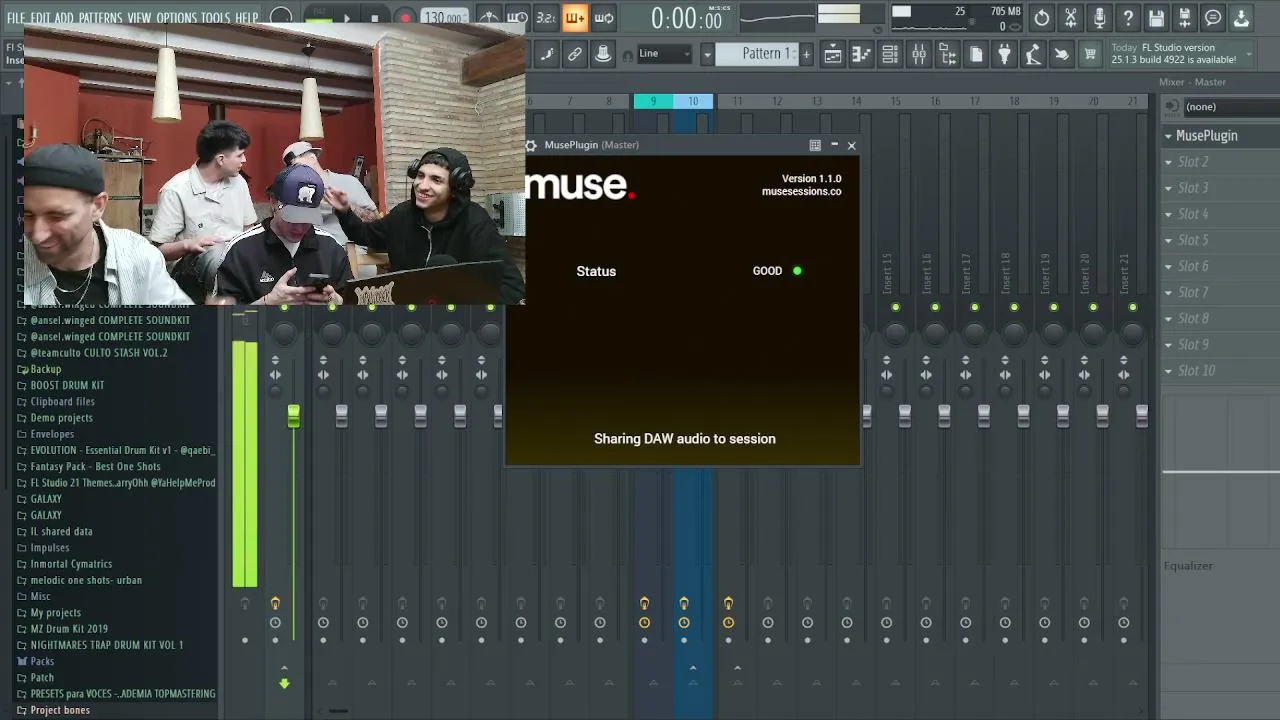Open the TOOLS menu
Screen dimensions: 1280x720
[215, 18]
